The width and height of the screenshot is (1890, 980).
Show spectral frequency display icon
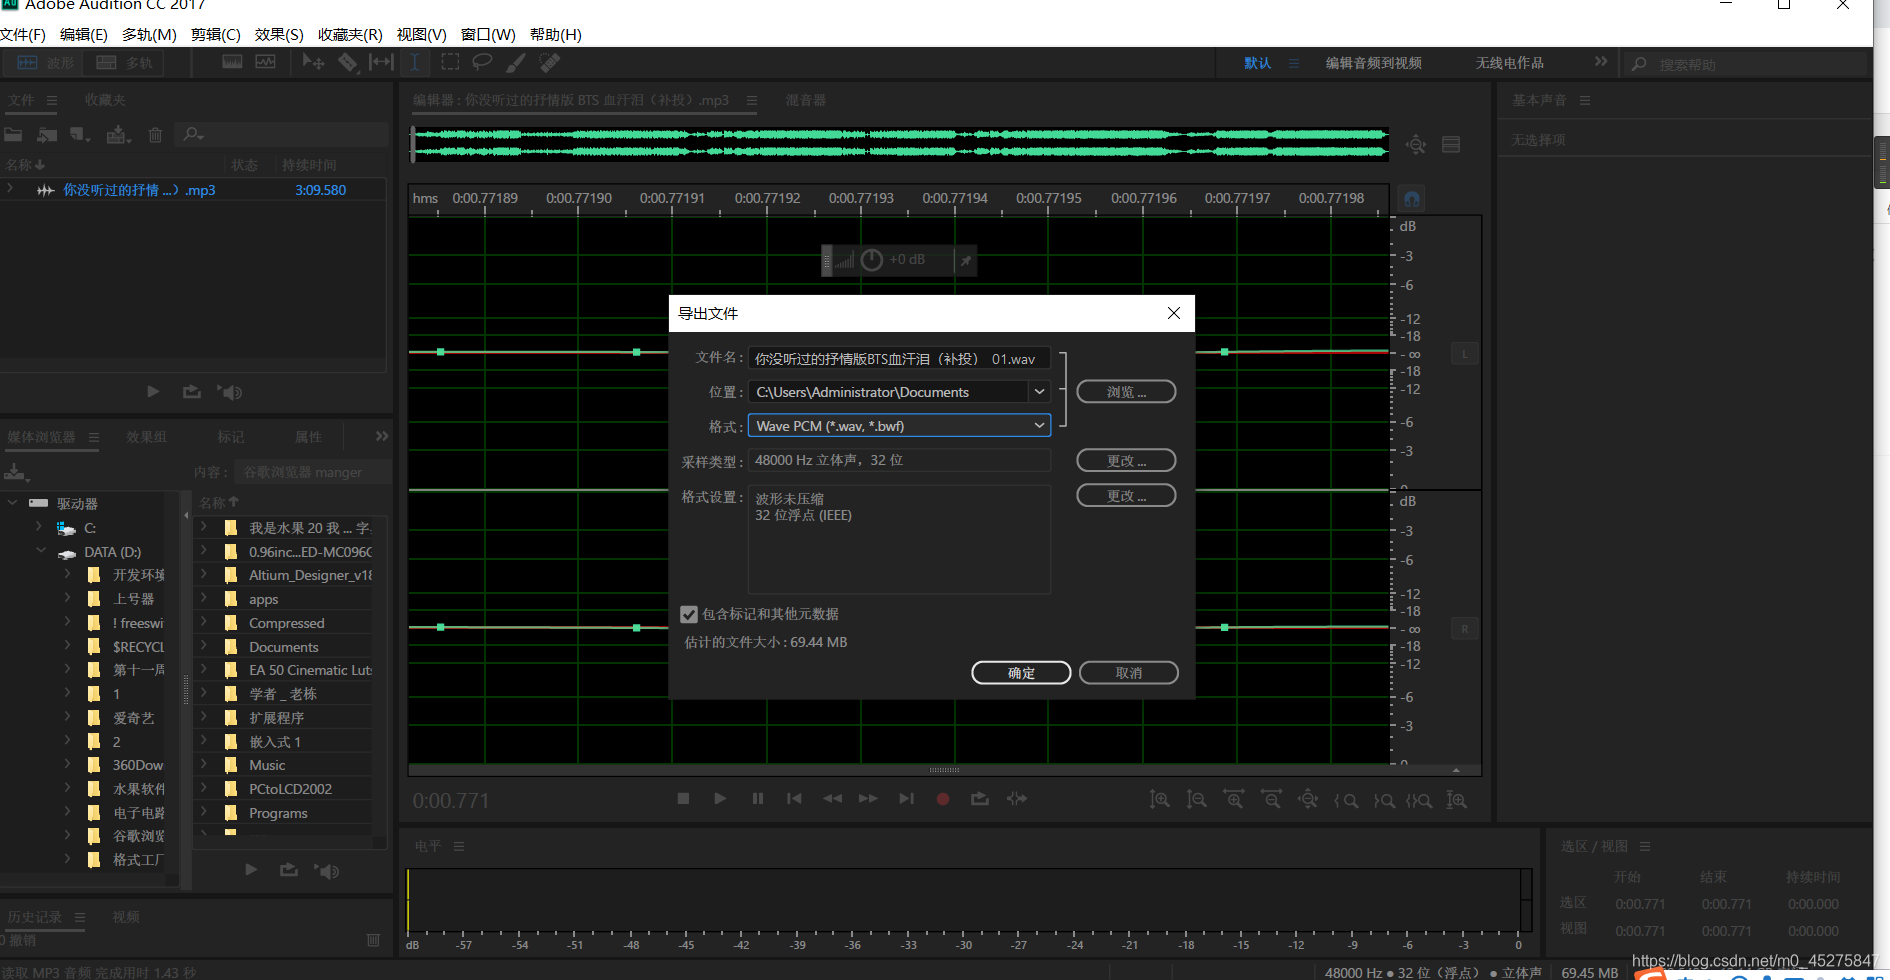click(x=232, y=62)
